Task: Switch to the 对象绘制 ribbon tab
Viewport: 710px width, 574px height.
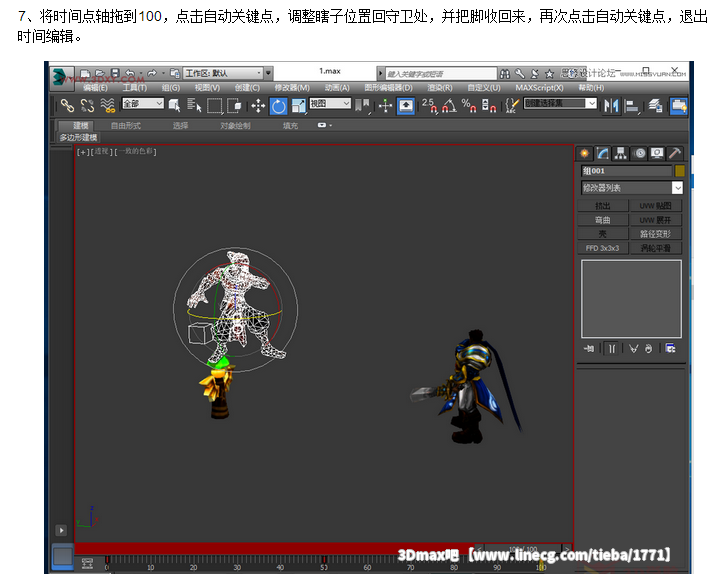Action: click(235, 125)
